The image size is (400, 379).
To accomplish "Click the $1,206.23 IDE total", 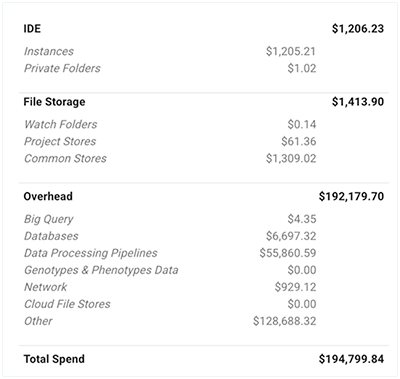I will coord(358,29).
